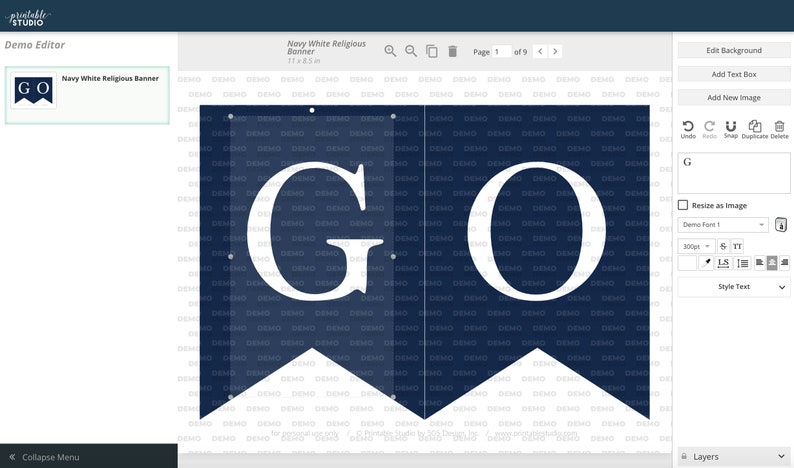
Task: Align text to the right
Action: tap(784, 262)
